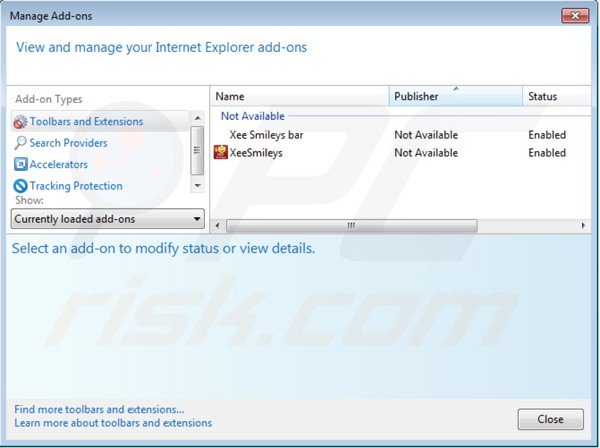Click the add-on list horizontal scrollbar thumb
The image size is (600, 448).
pyautogui.click(x=351, y=225)
